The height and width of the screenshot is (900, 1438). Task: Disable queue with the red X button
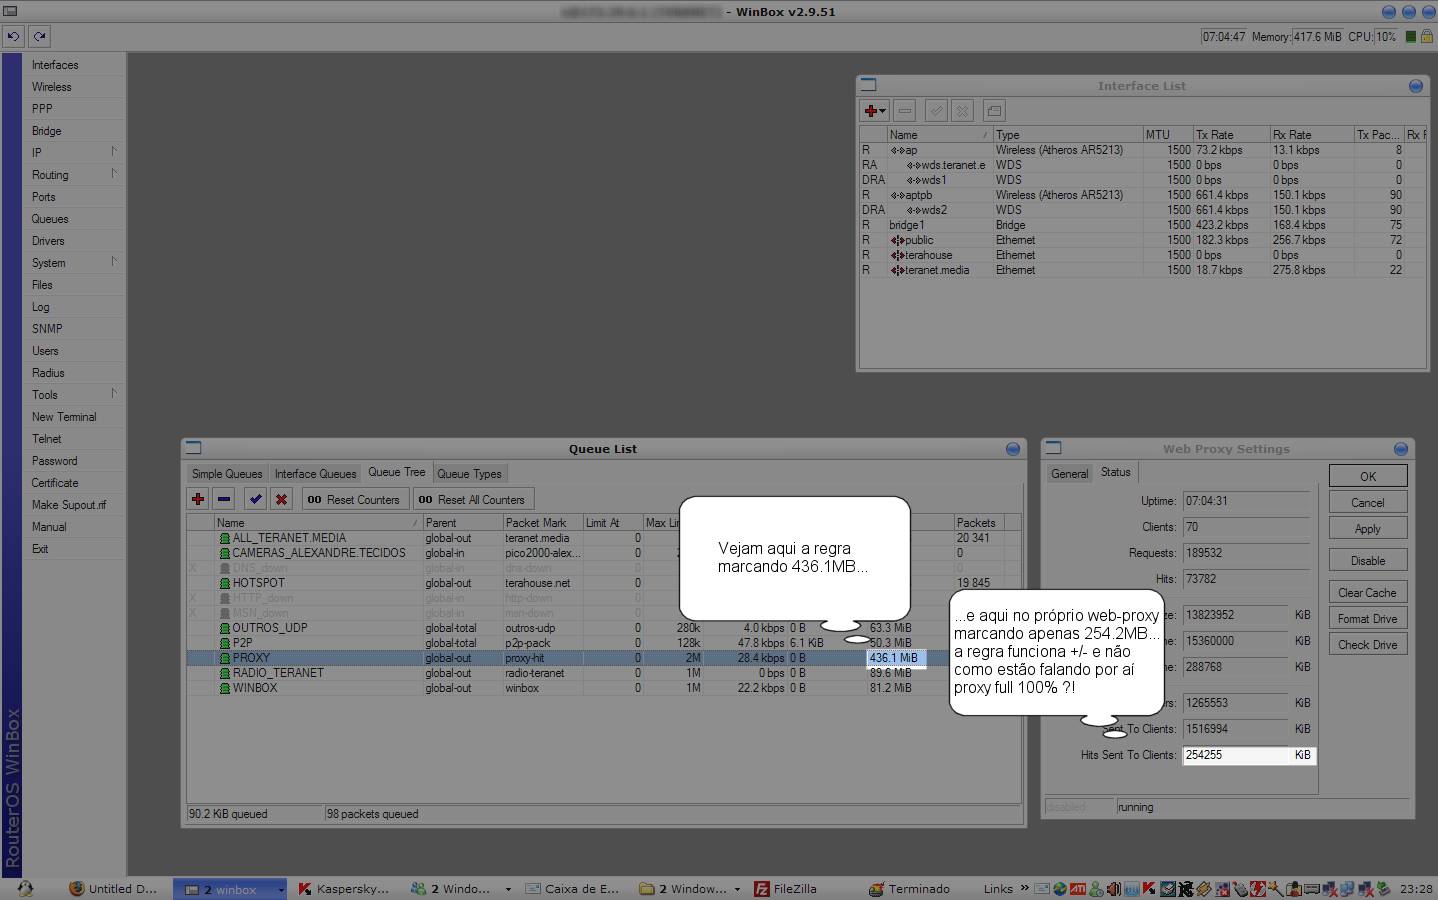pyautogui.click(x=282, y=499)
